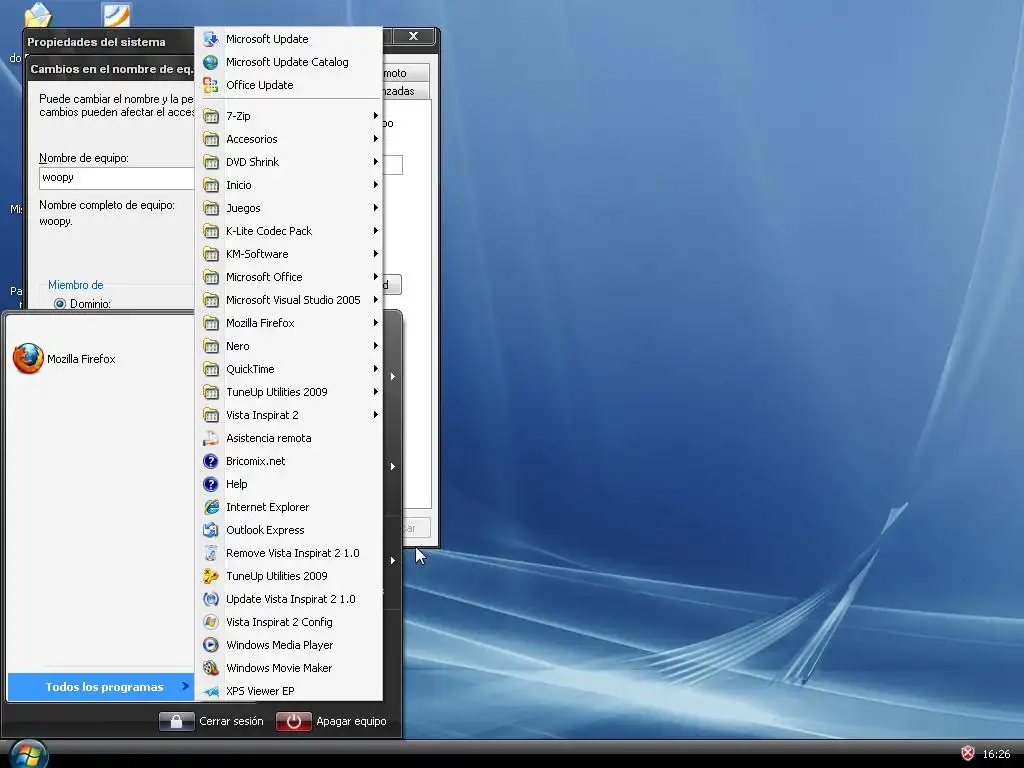Expand Microsoft Visual Studio 2005 submenu arrow
The height and width of the screenshot is (768, 1024).
pyautogui.click(x=376, y=300)
